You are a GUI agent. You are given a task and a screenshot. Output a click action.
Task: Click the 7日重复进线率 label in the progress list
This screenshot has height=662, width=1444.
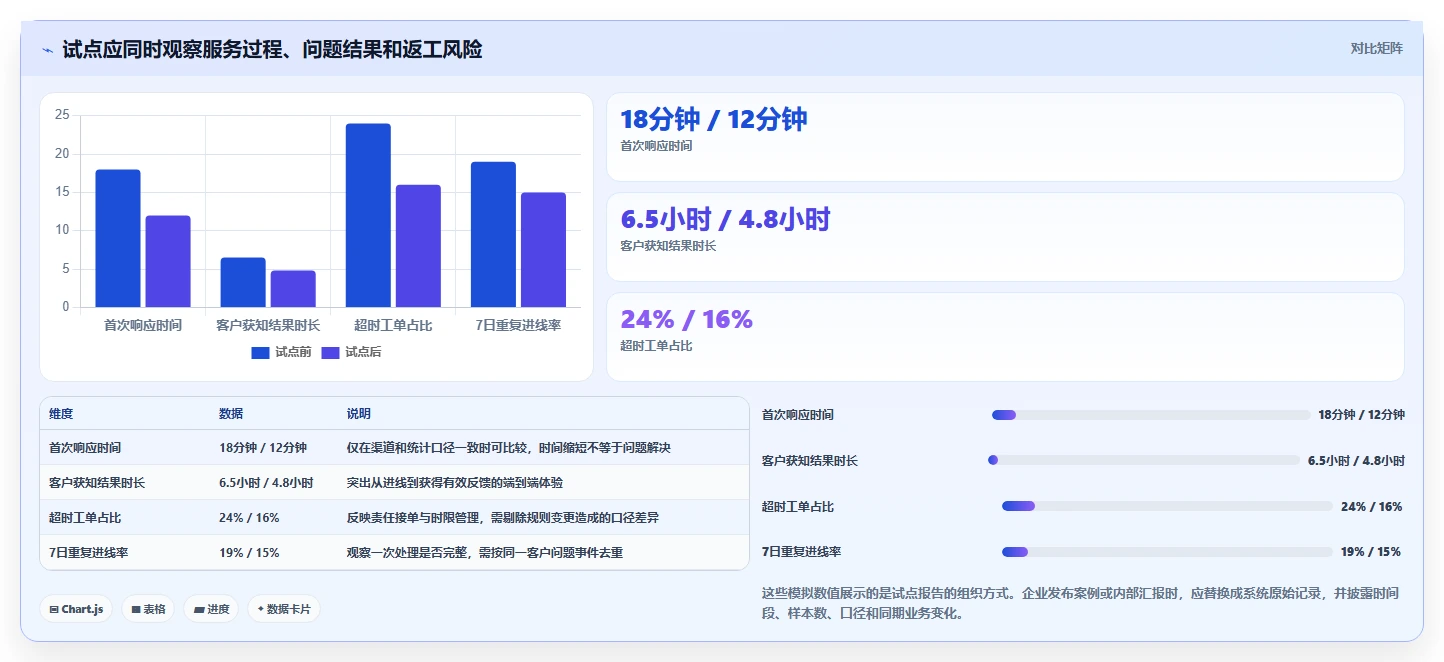pyautogui.click(x=802, y=552)
